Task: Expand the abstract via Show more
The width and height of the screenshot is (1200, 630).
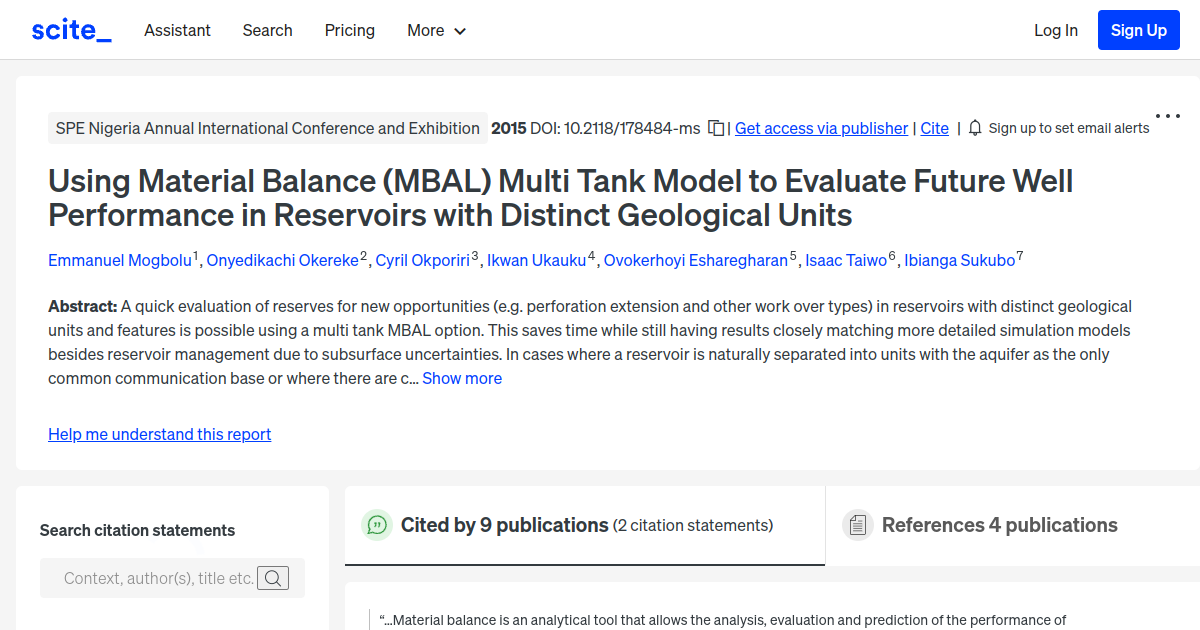Action: pos(461,378)
